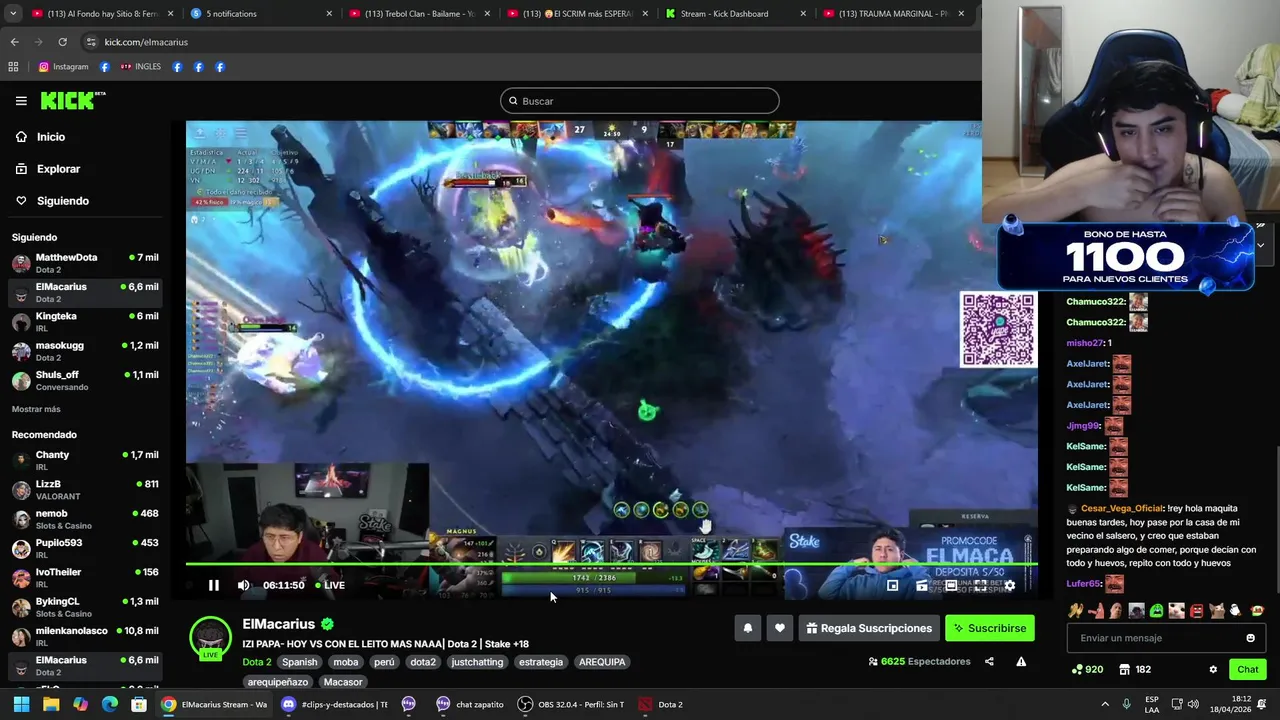
Task: Open browser apps grid icon
Action: coord(13,67)
